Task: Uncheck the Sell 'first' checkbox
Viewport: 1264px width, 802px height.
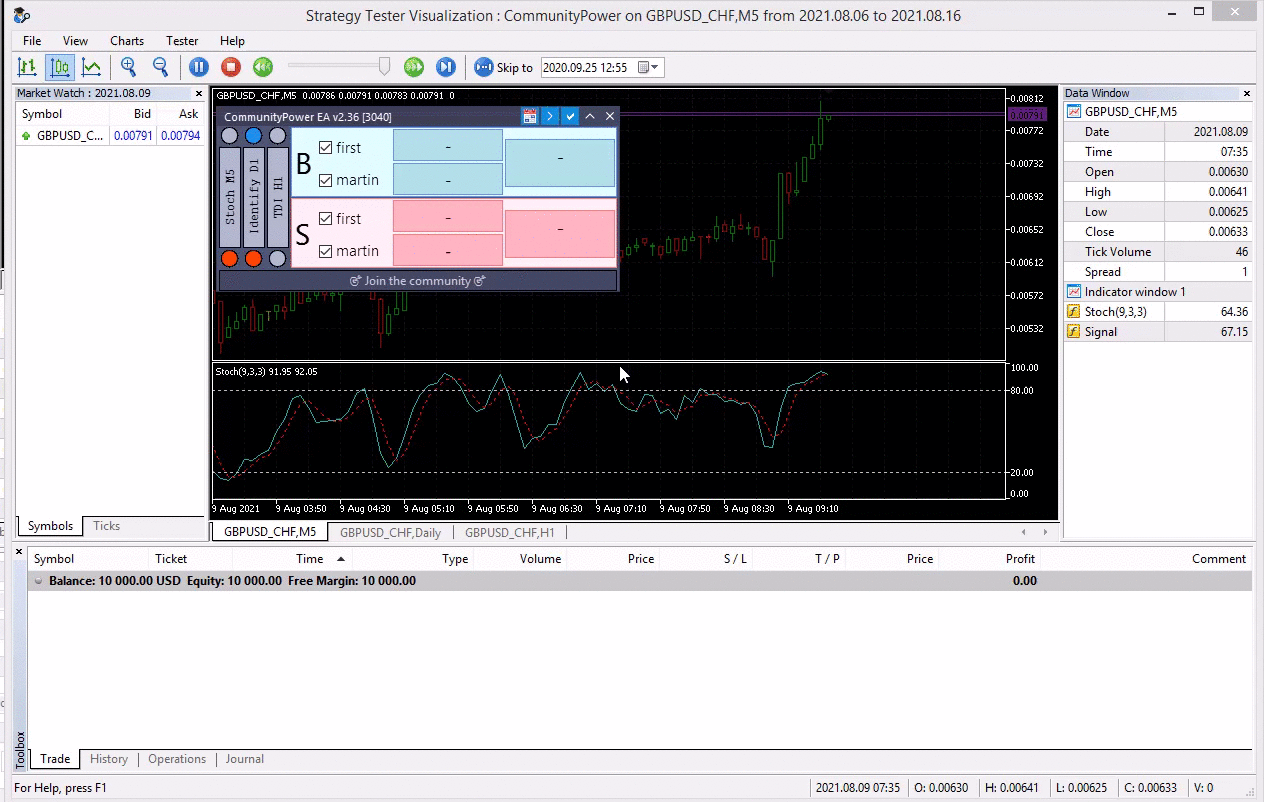Action: [x=325, y=218]
